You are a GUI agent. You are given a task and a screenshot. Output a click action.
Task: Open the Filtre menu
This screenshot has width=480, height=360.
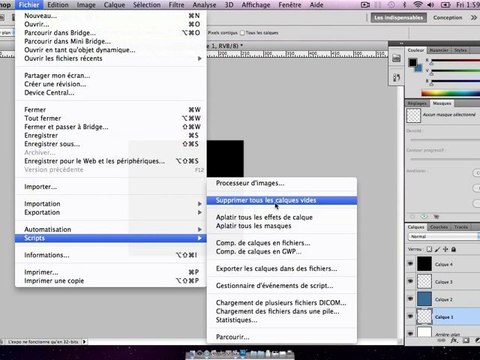coord(176,5)
